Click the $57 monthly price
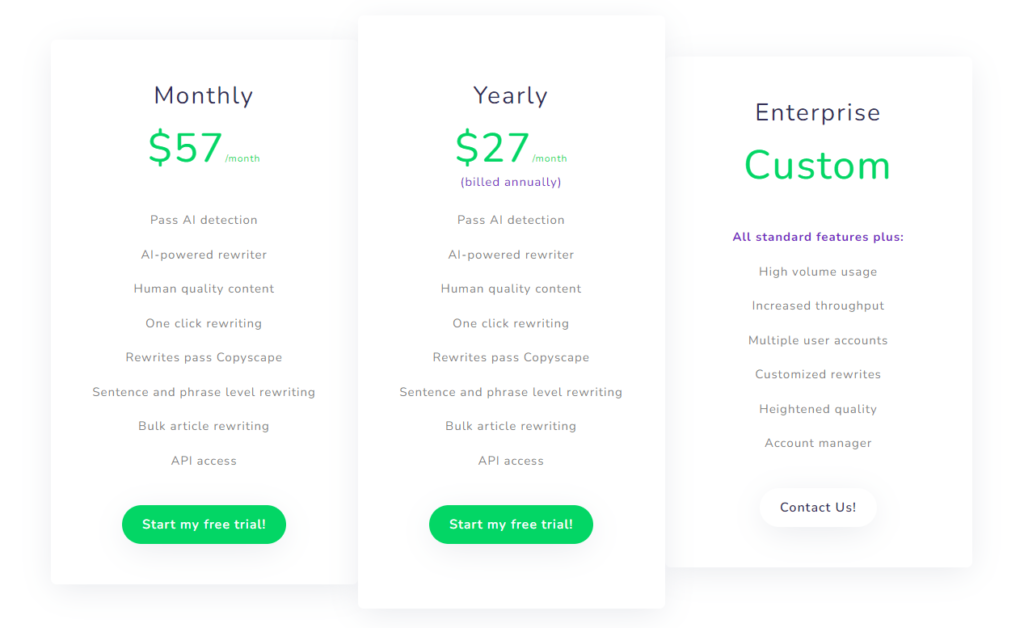The height and width of the screenshot is (628, 1024). pyautogui.click(x=185, y=148)
